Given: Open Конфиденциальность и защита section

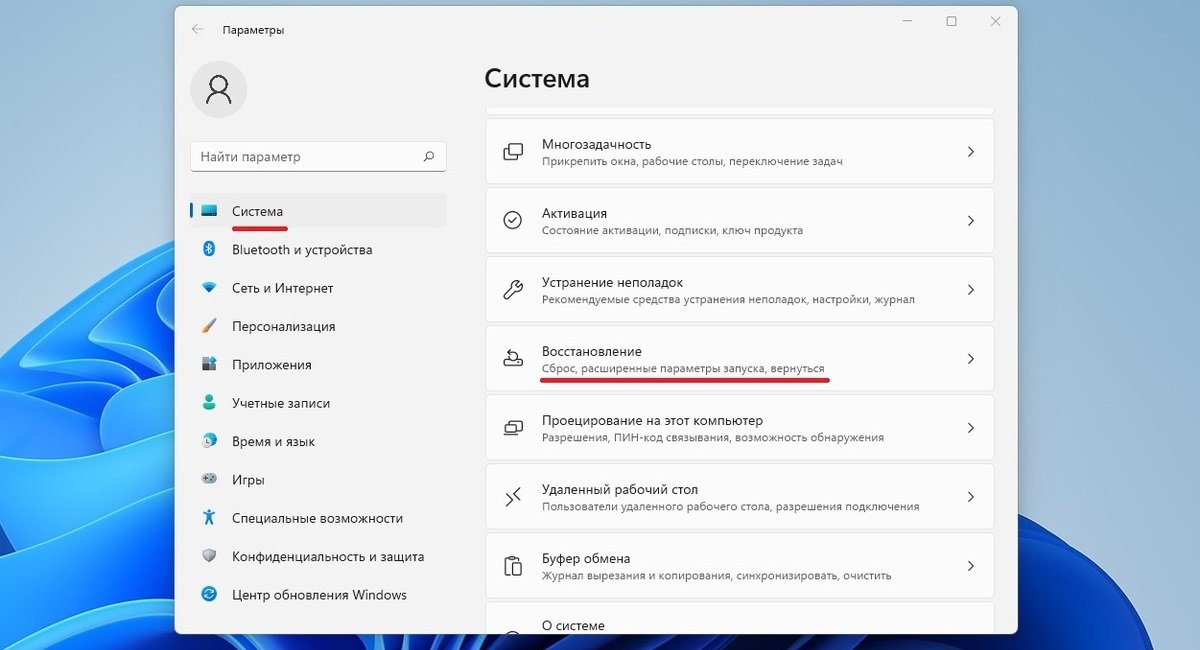Looking at the screenshot, I should click(318, 556).
